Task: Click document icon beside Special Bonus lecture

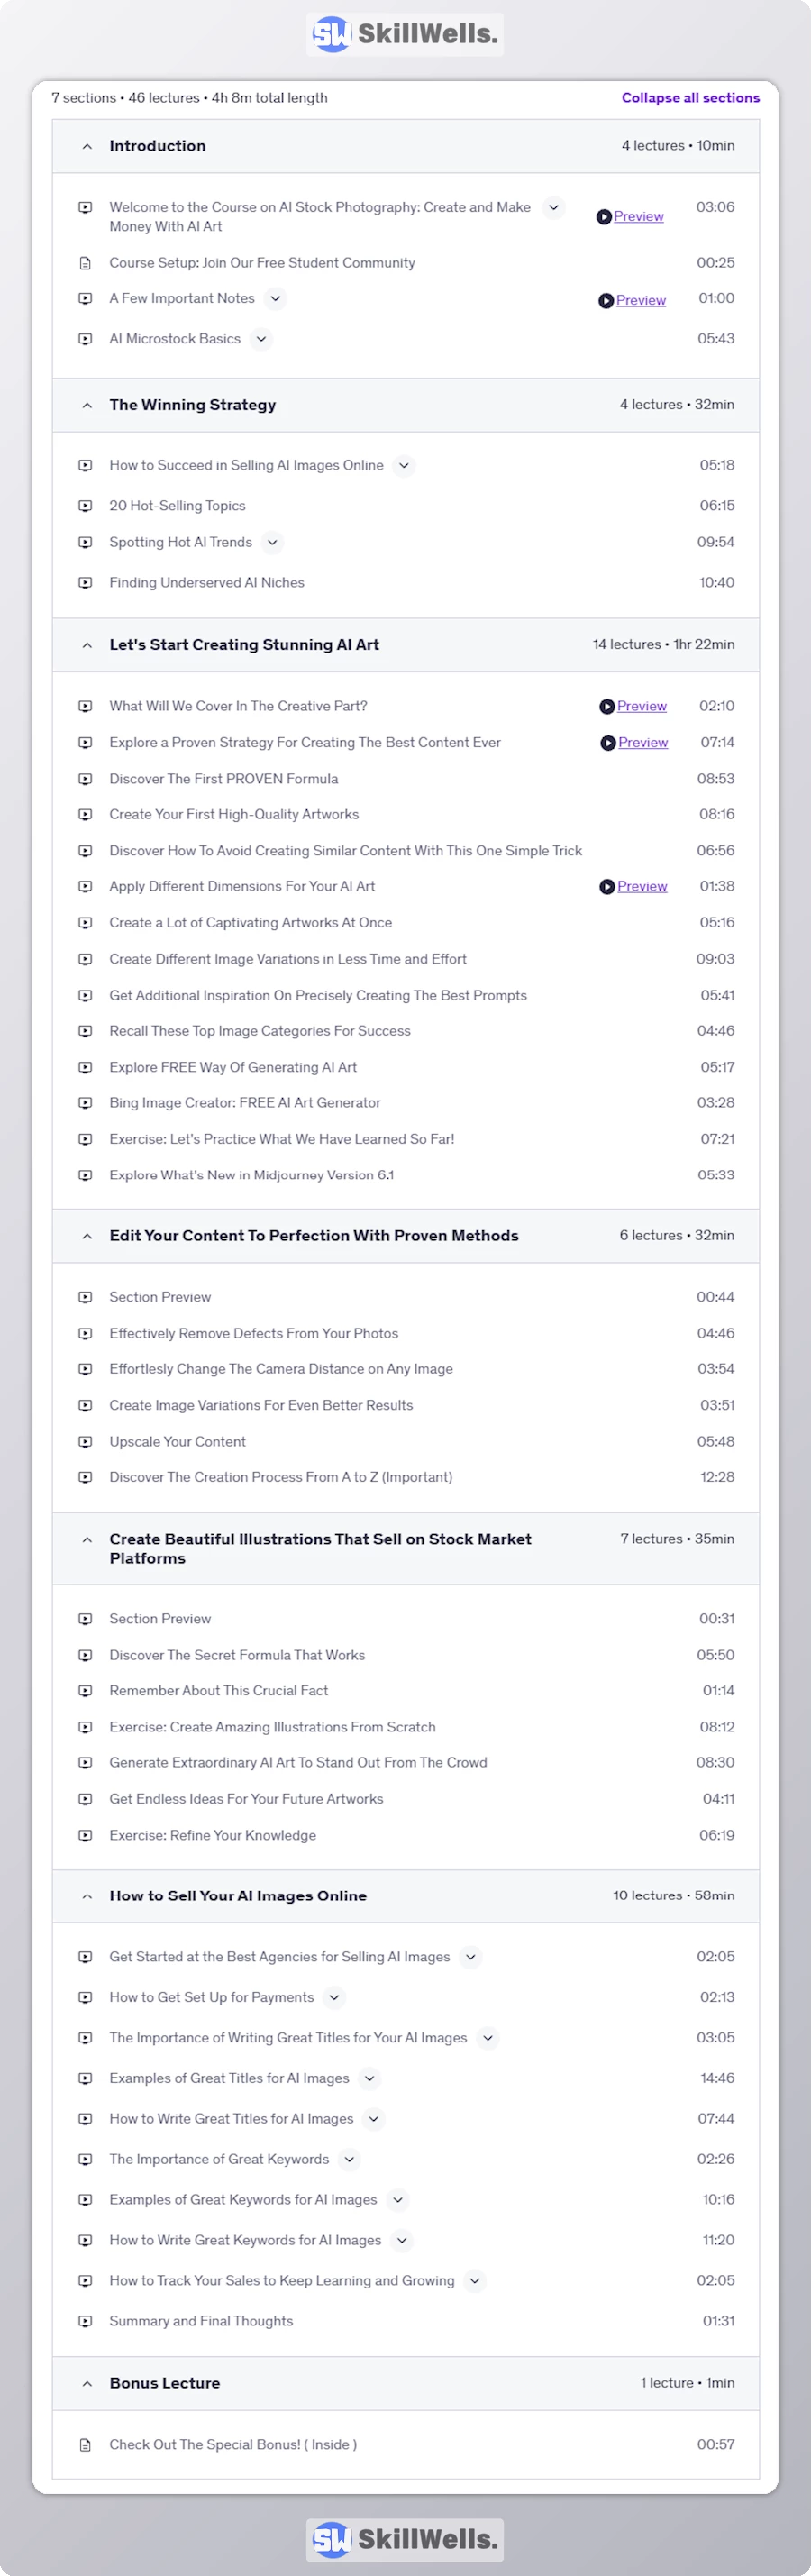Action: click(x=85, y=2445)
